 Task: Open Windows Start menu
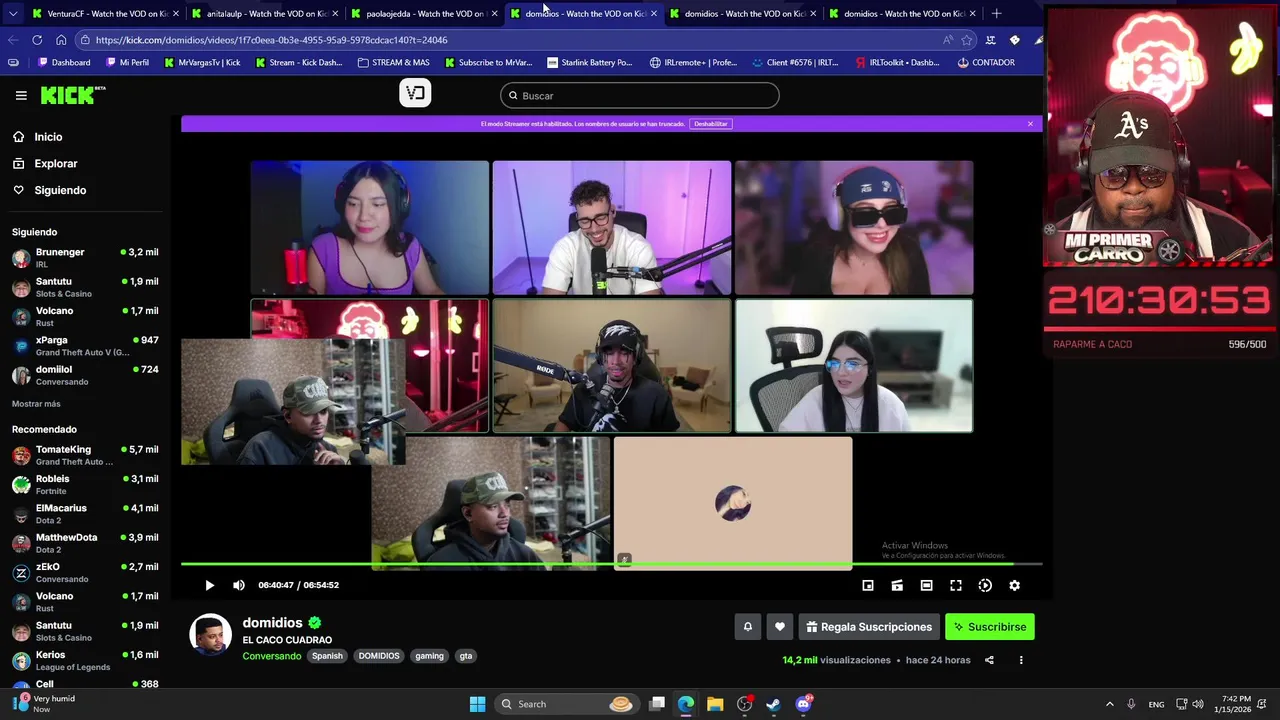[477, 704]
